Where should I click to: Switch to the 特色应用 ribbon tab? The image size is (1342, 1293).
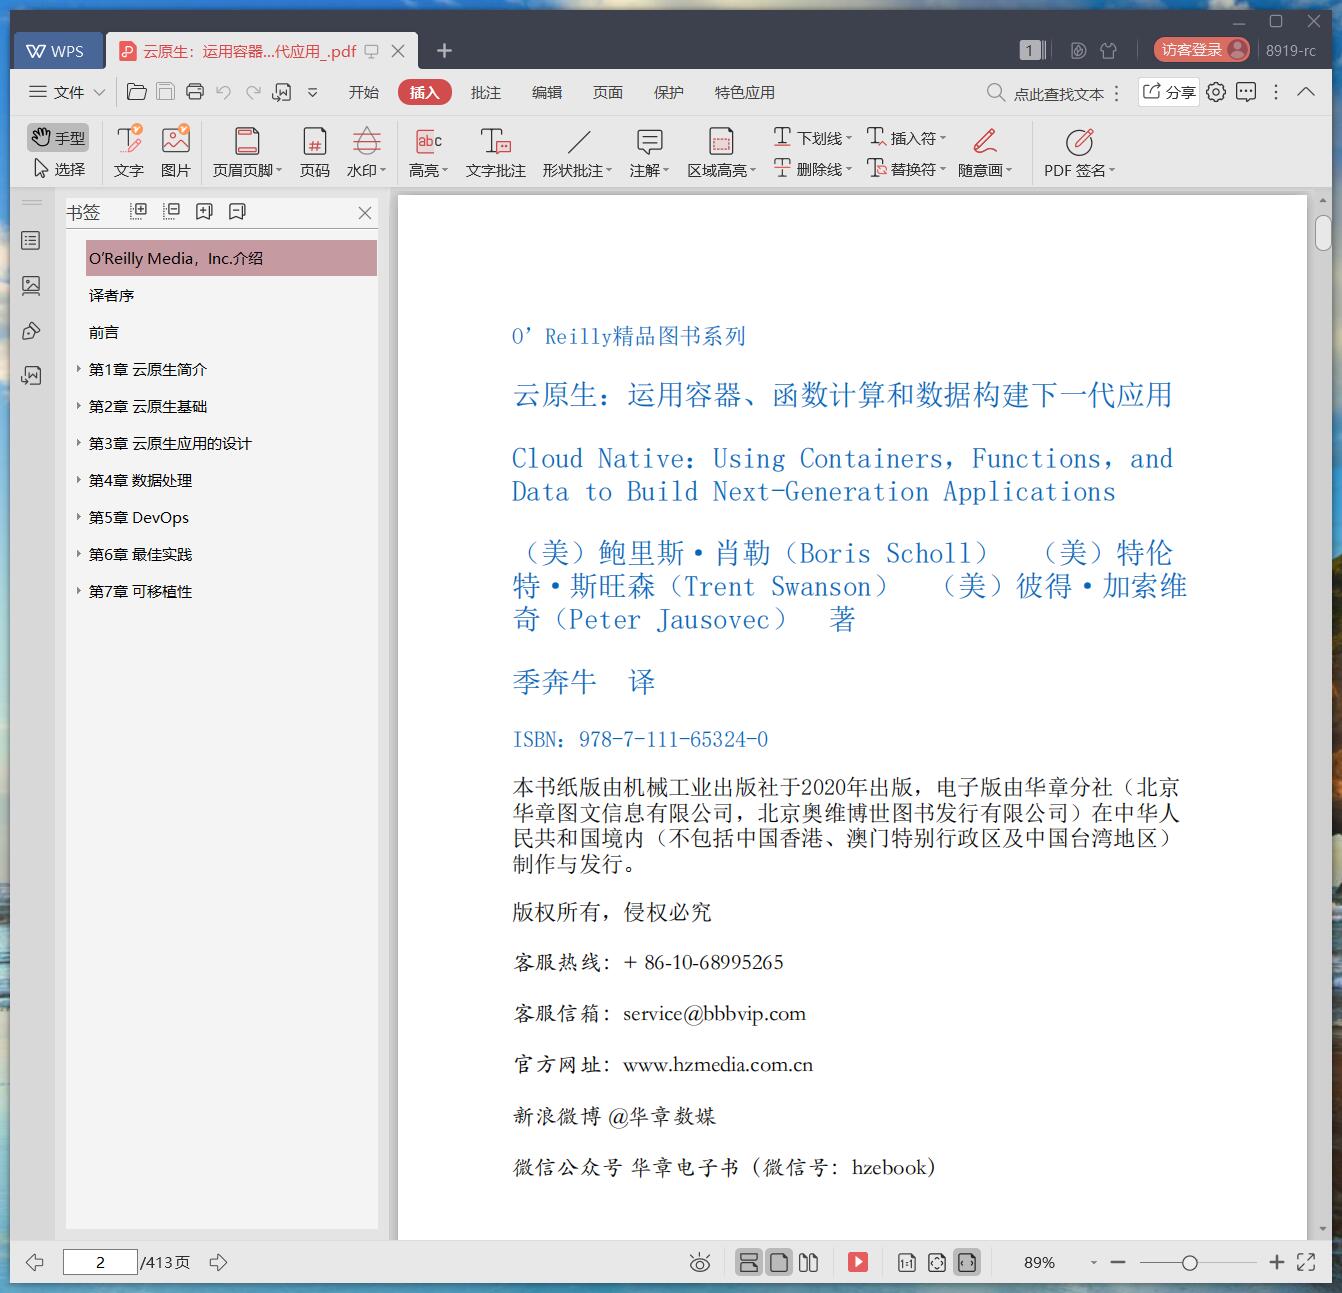745,92
